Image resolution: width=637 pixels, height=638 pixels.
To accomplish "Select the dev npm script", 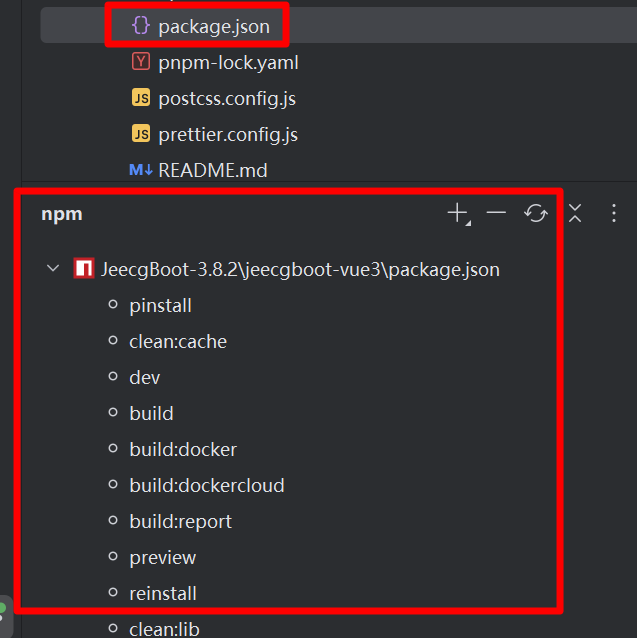I will [144, 378].
